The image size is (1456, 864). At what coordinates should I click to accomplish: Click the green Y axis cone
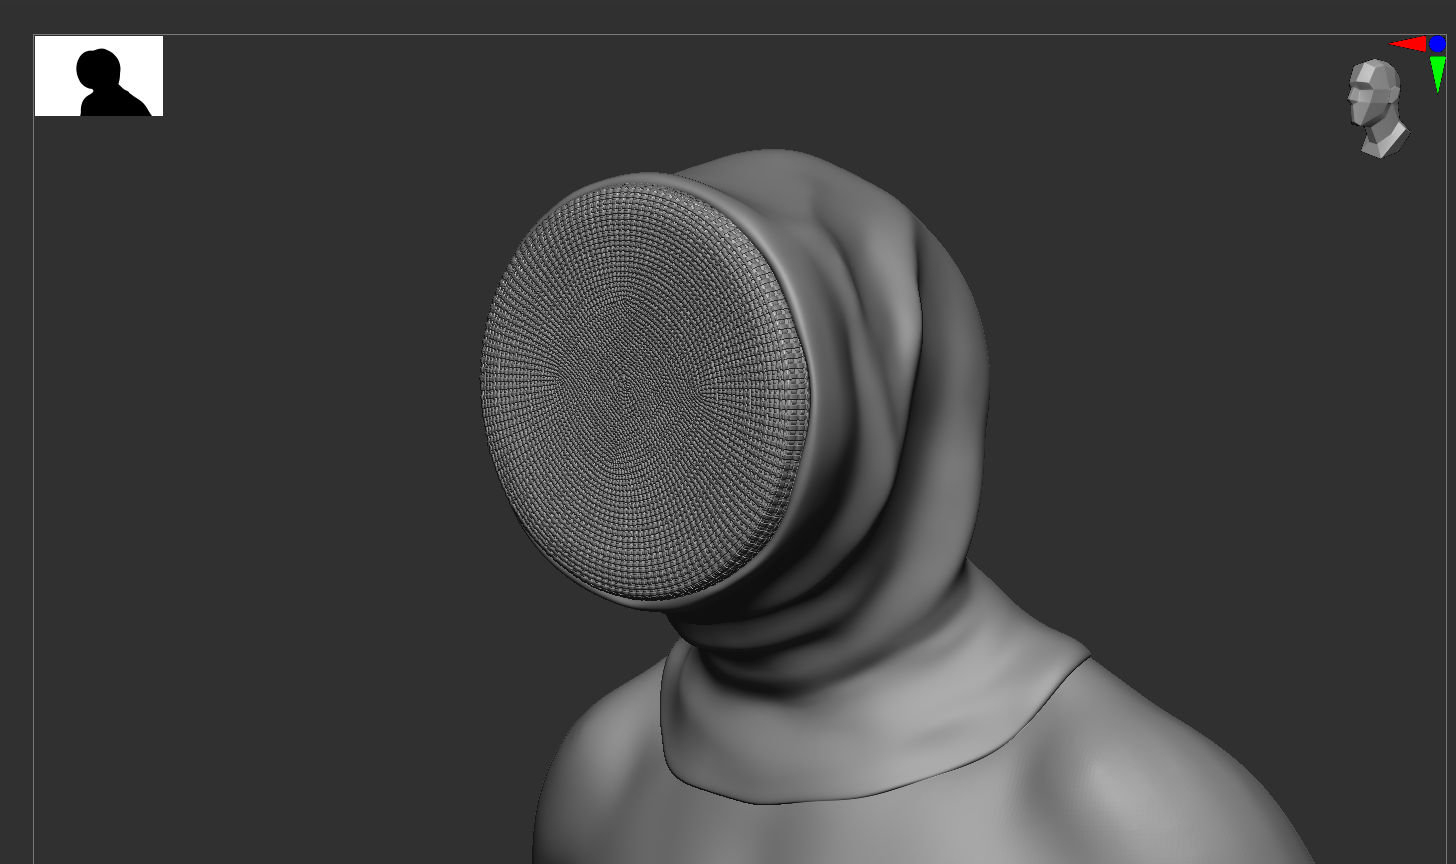point(1438,72)
